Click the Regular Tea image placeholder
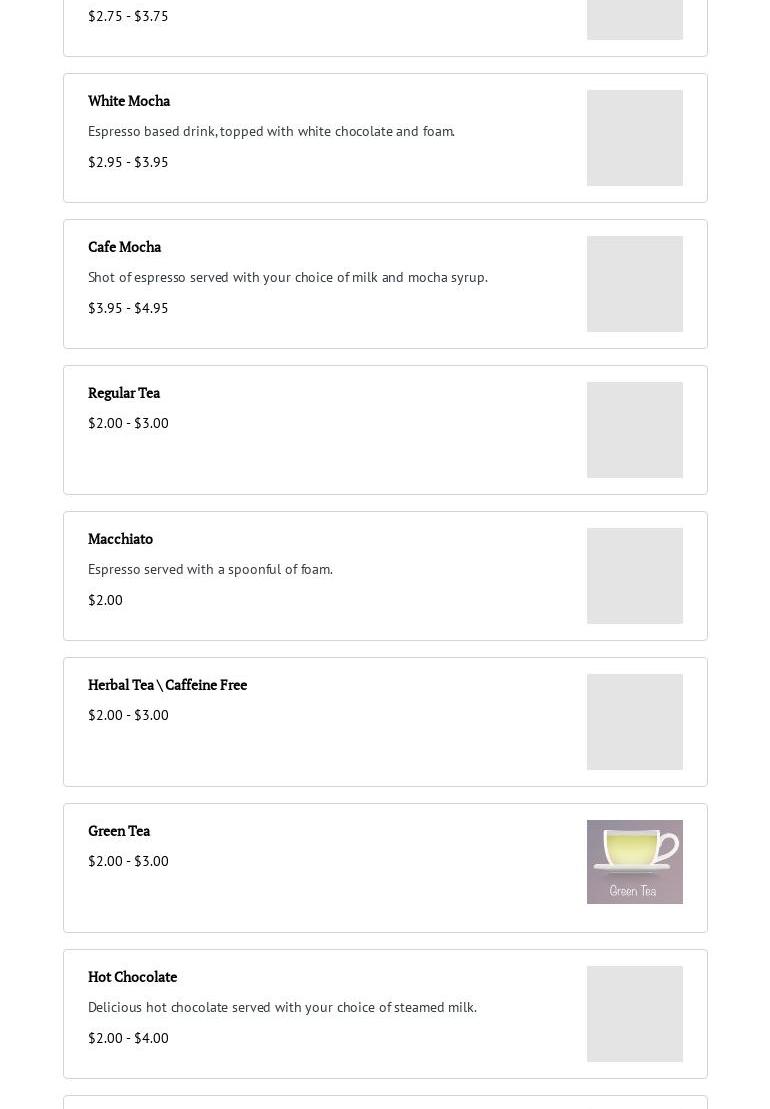 click(x=634, y=430)
